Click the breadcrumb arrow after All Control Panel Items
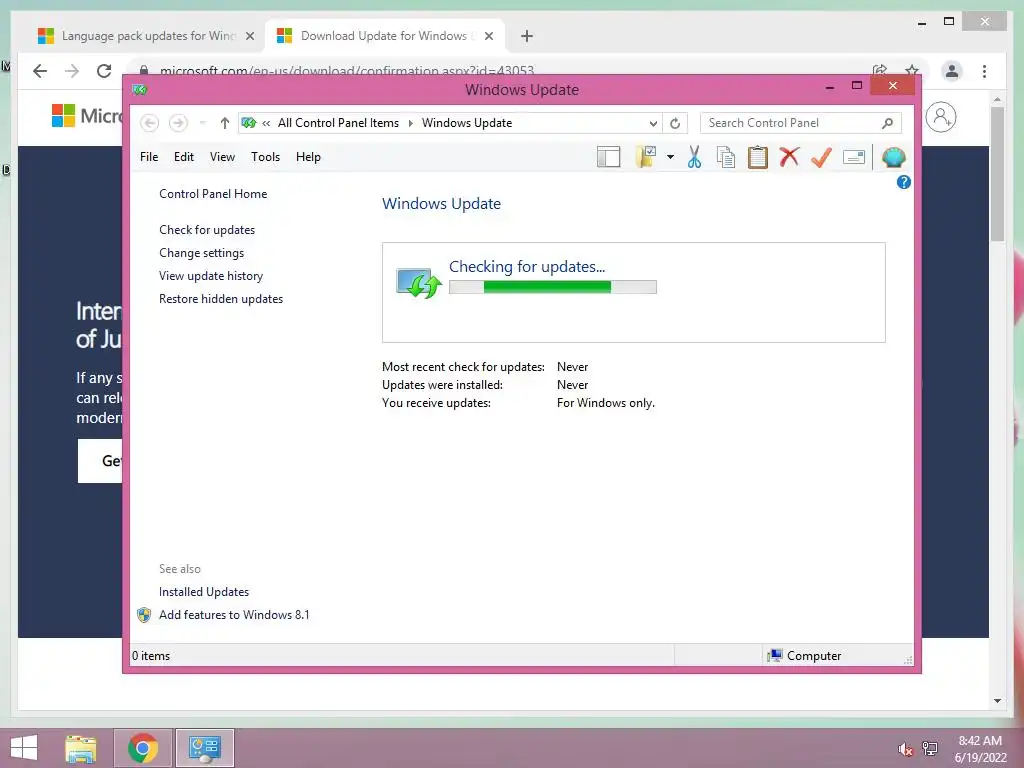Screen dimensions: 1024x768 (411, 123)
